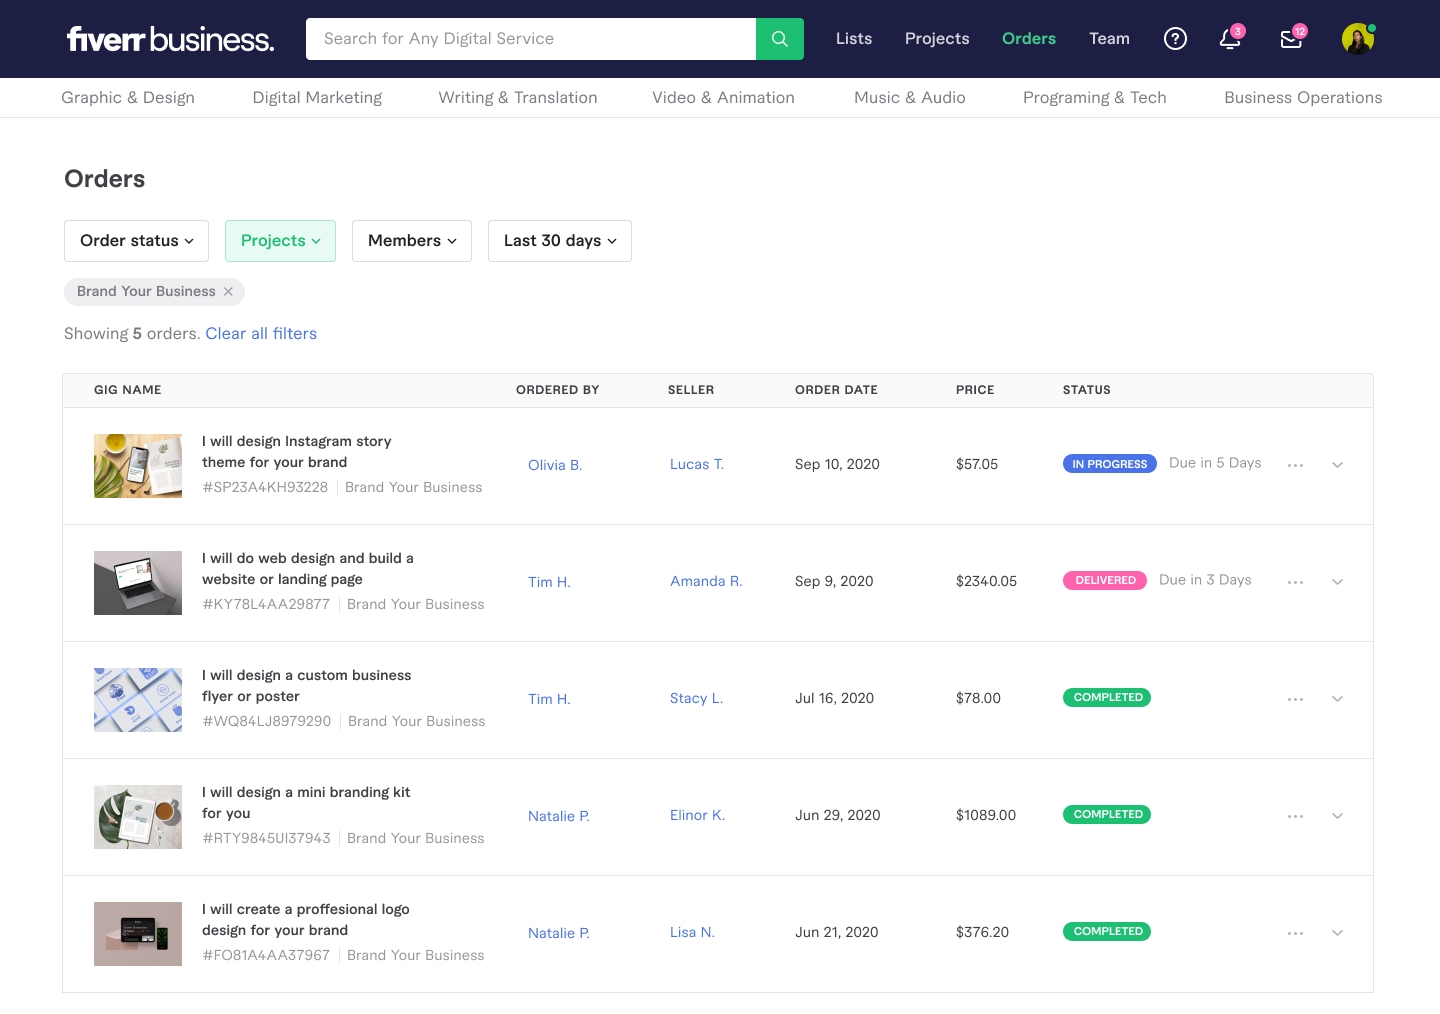Open three-dot menu for web design order
The image size is (1440, 1014).
(x=1295, y=582)
